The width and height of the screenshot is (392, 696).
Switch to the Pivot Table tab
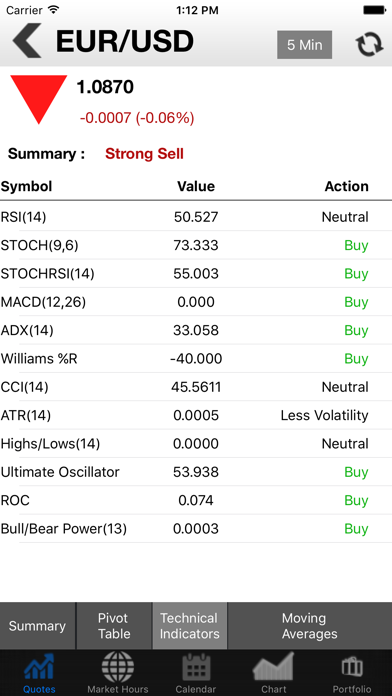pos(114,626)
